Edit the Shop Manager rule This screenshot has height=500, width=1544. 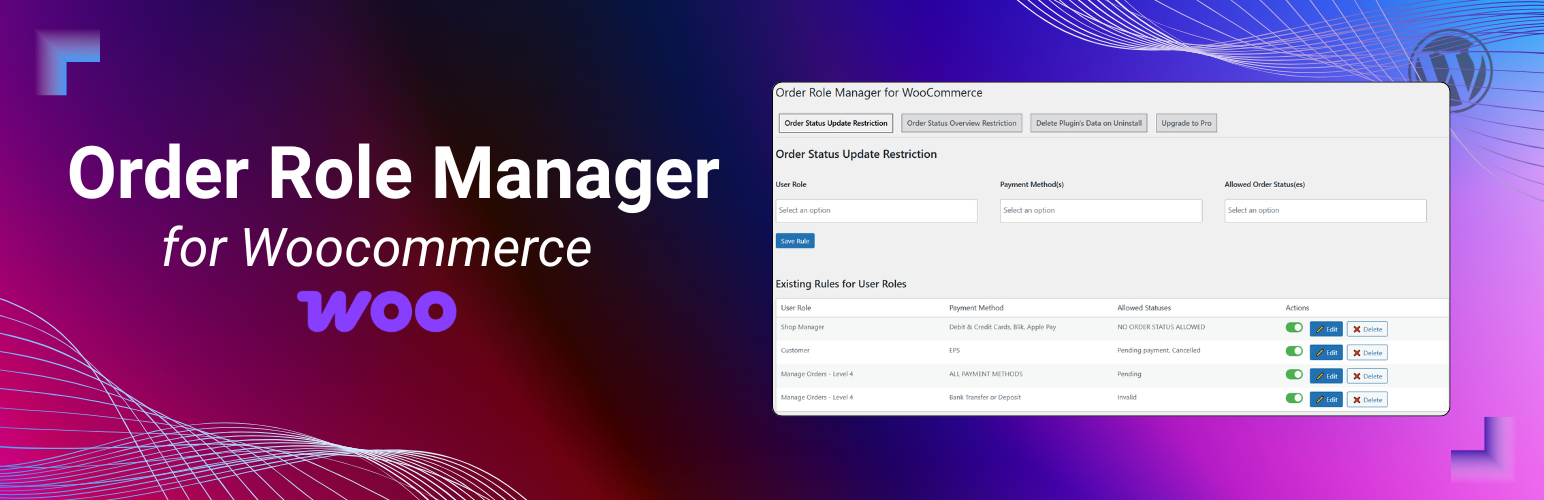click(1326, 328)
